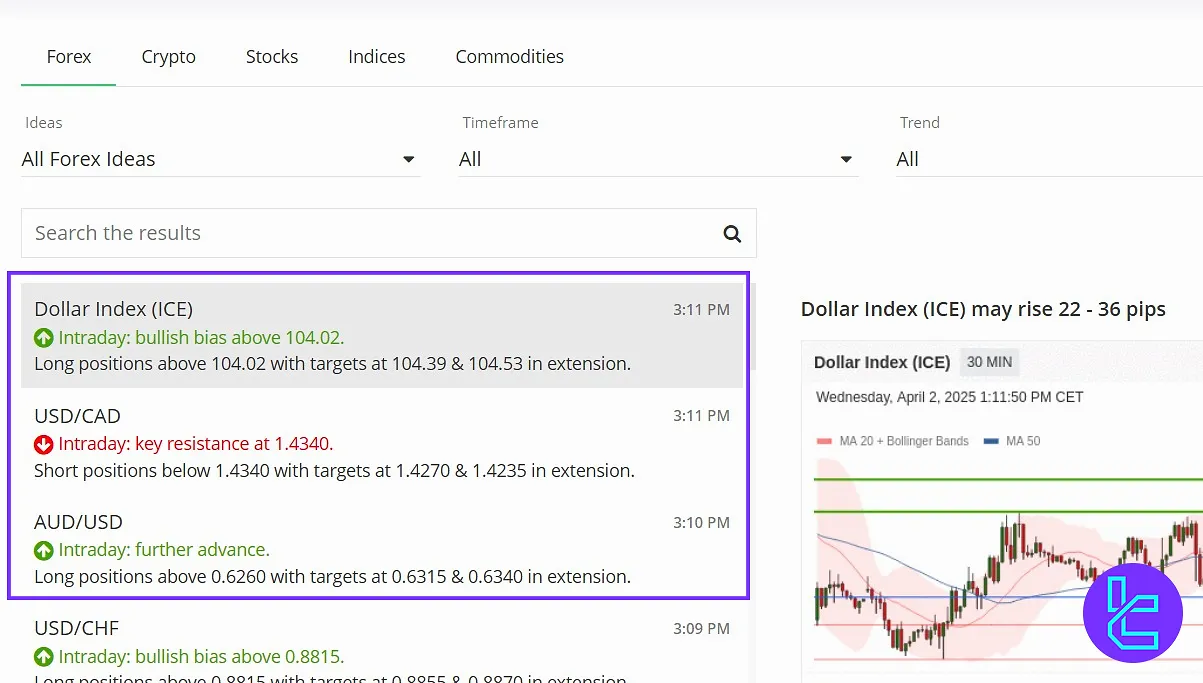
Task: Open the All Forex Ideas dropdown
Action: coord(220,160)
